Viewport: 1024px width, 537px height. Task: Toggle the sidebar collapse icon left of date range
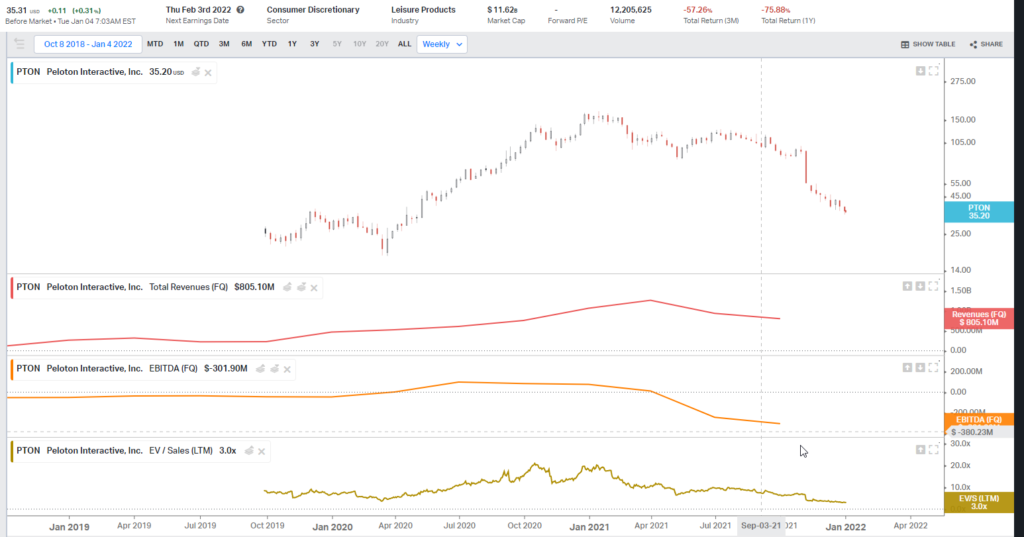pos(19,44)
